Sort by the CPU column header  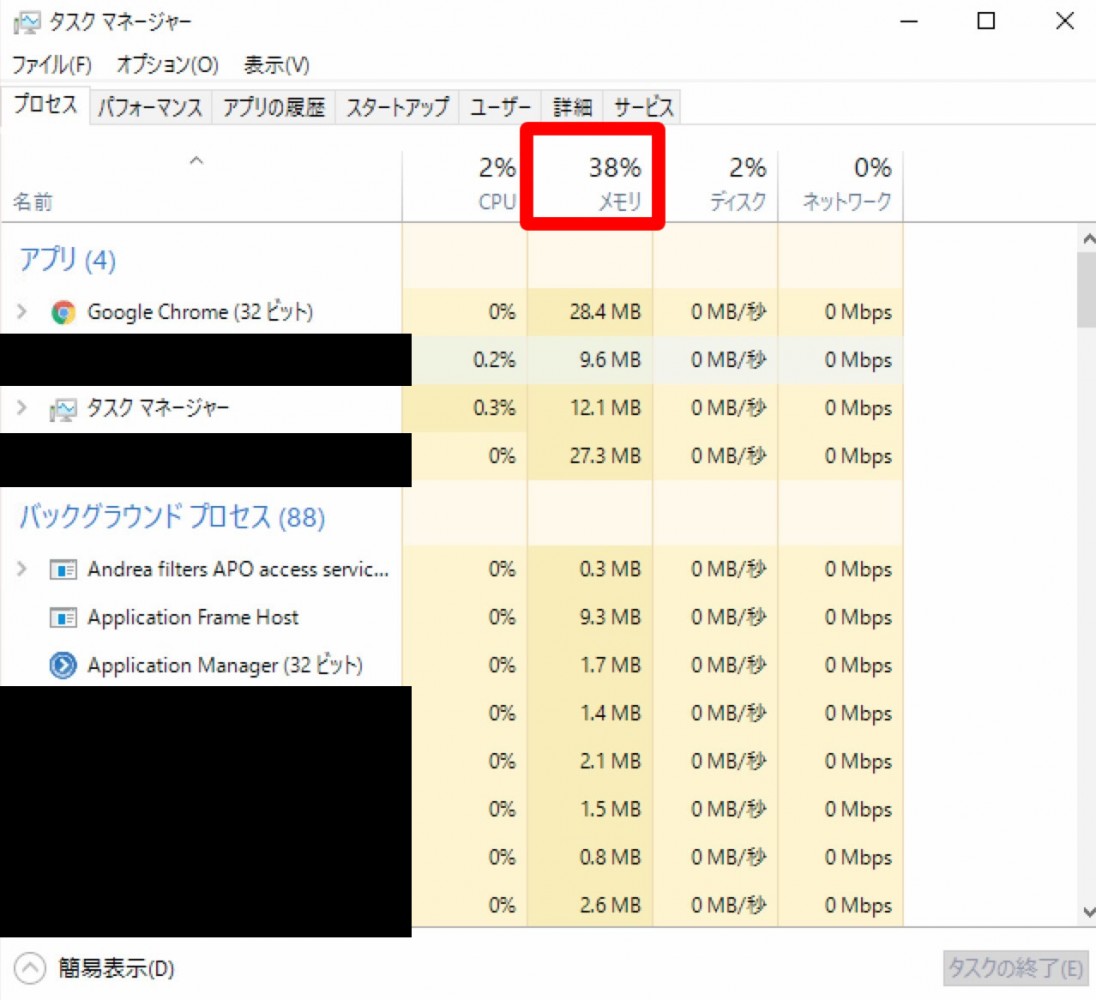465,186
